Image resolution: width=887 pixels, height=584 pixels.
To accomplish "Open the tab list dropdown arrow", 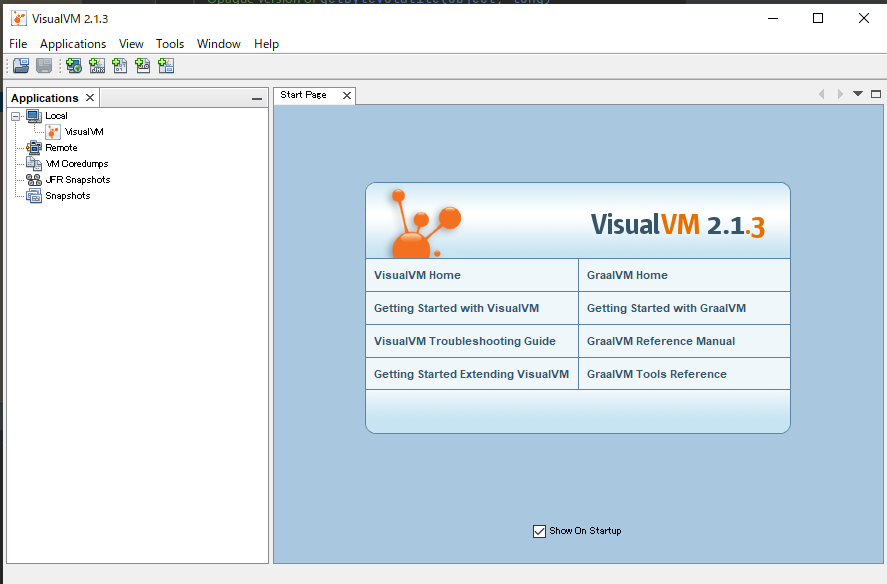I will [x=857, y=93].
